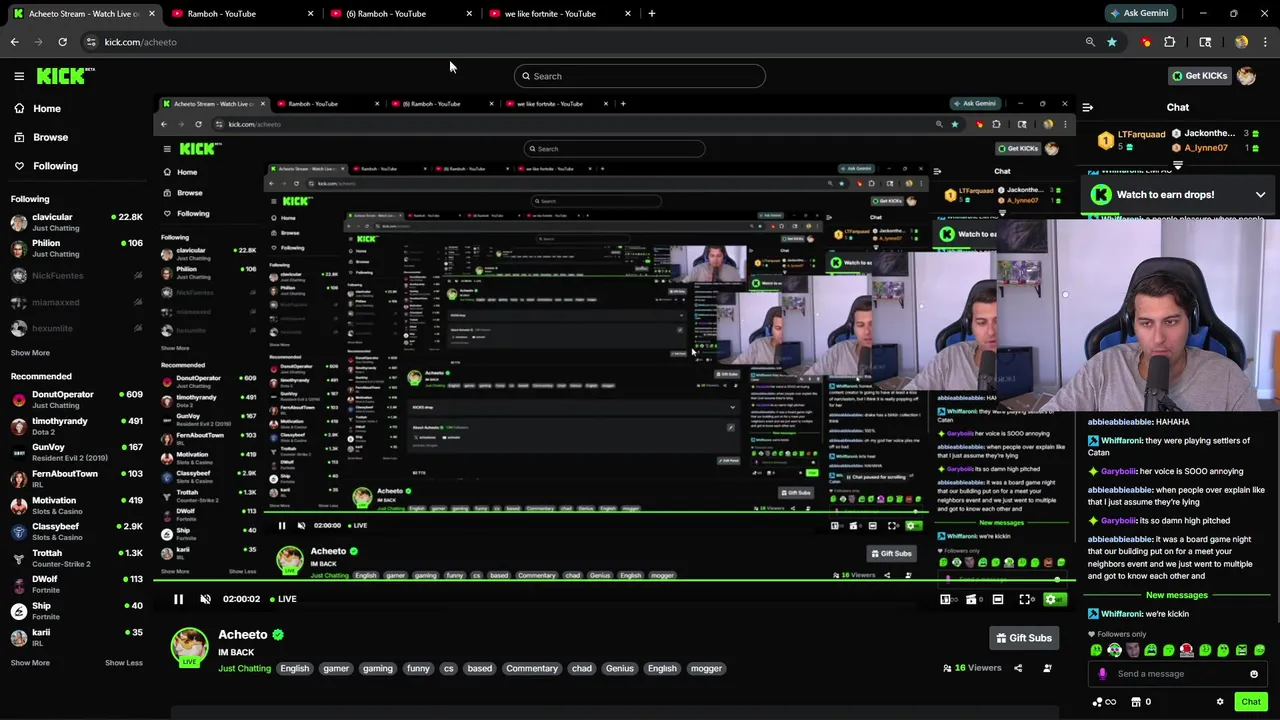The height and width of the screenshot is (720, 1280).
Task: Open the Kick sidebar hamburger menu
Action: pyautogui.click(x=19, y=76)
